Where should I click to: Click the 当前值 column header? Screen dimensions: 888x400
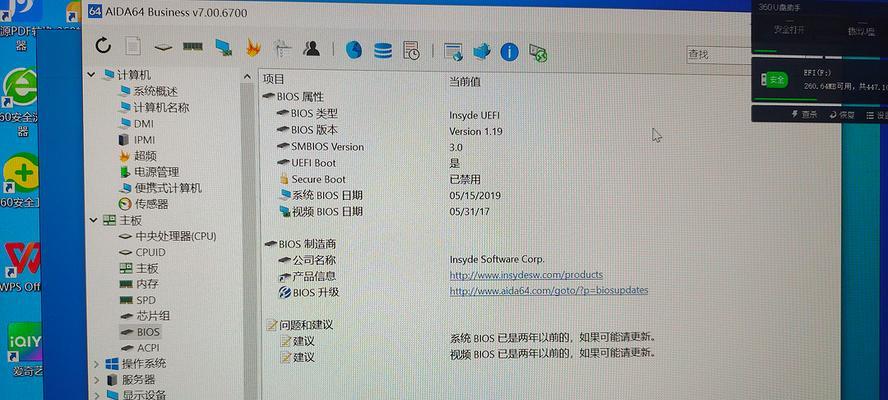click(465, 82)
